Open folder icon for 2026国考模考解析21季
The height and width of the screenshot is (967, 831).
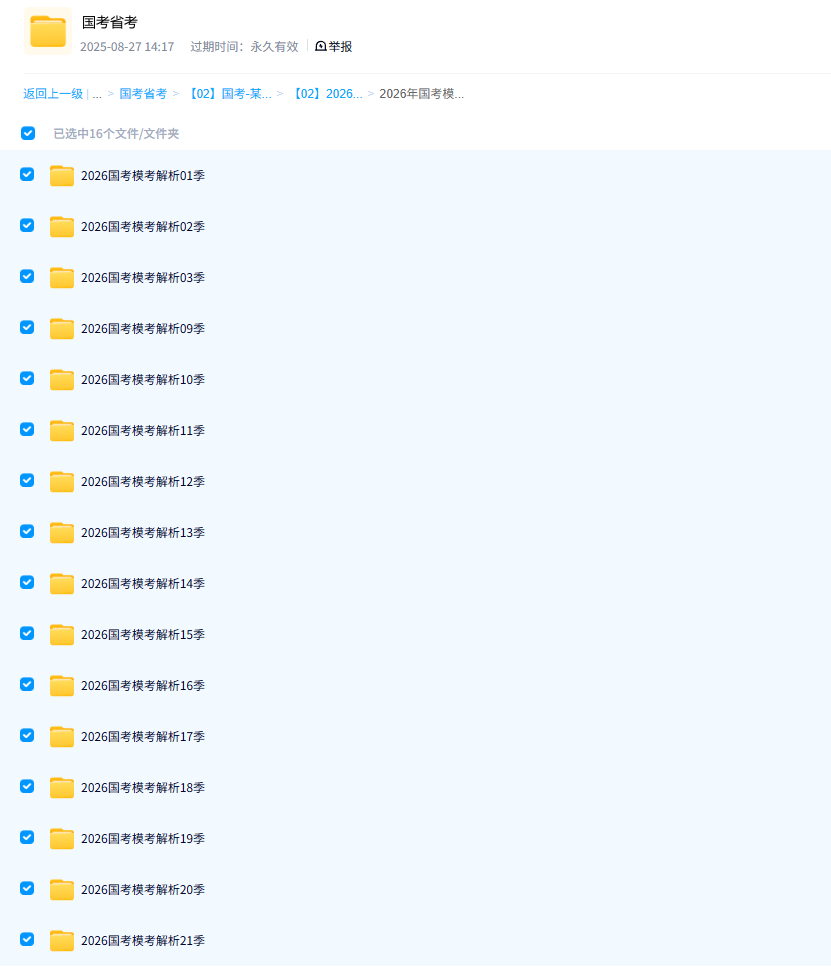[62, 940]
